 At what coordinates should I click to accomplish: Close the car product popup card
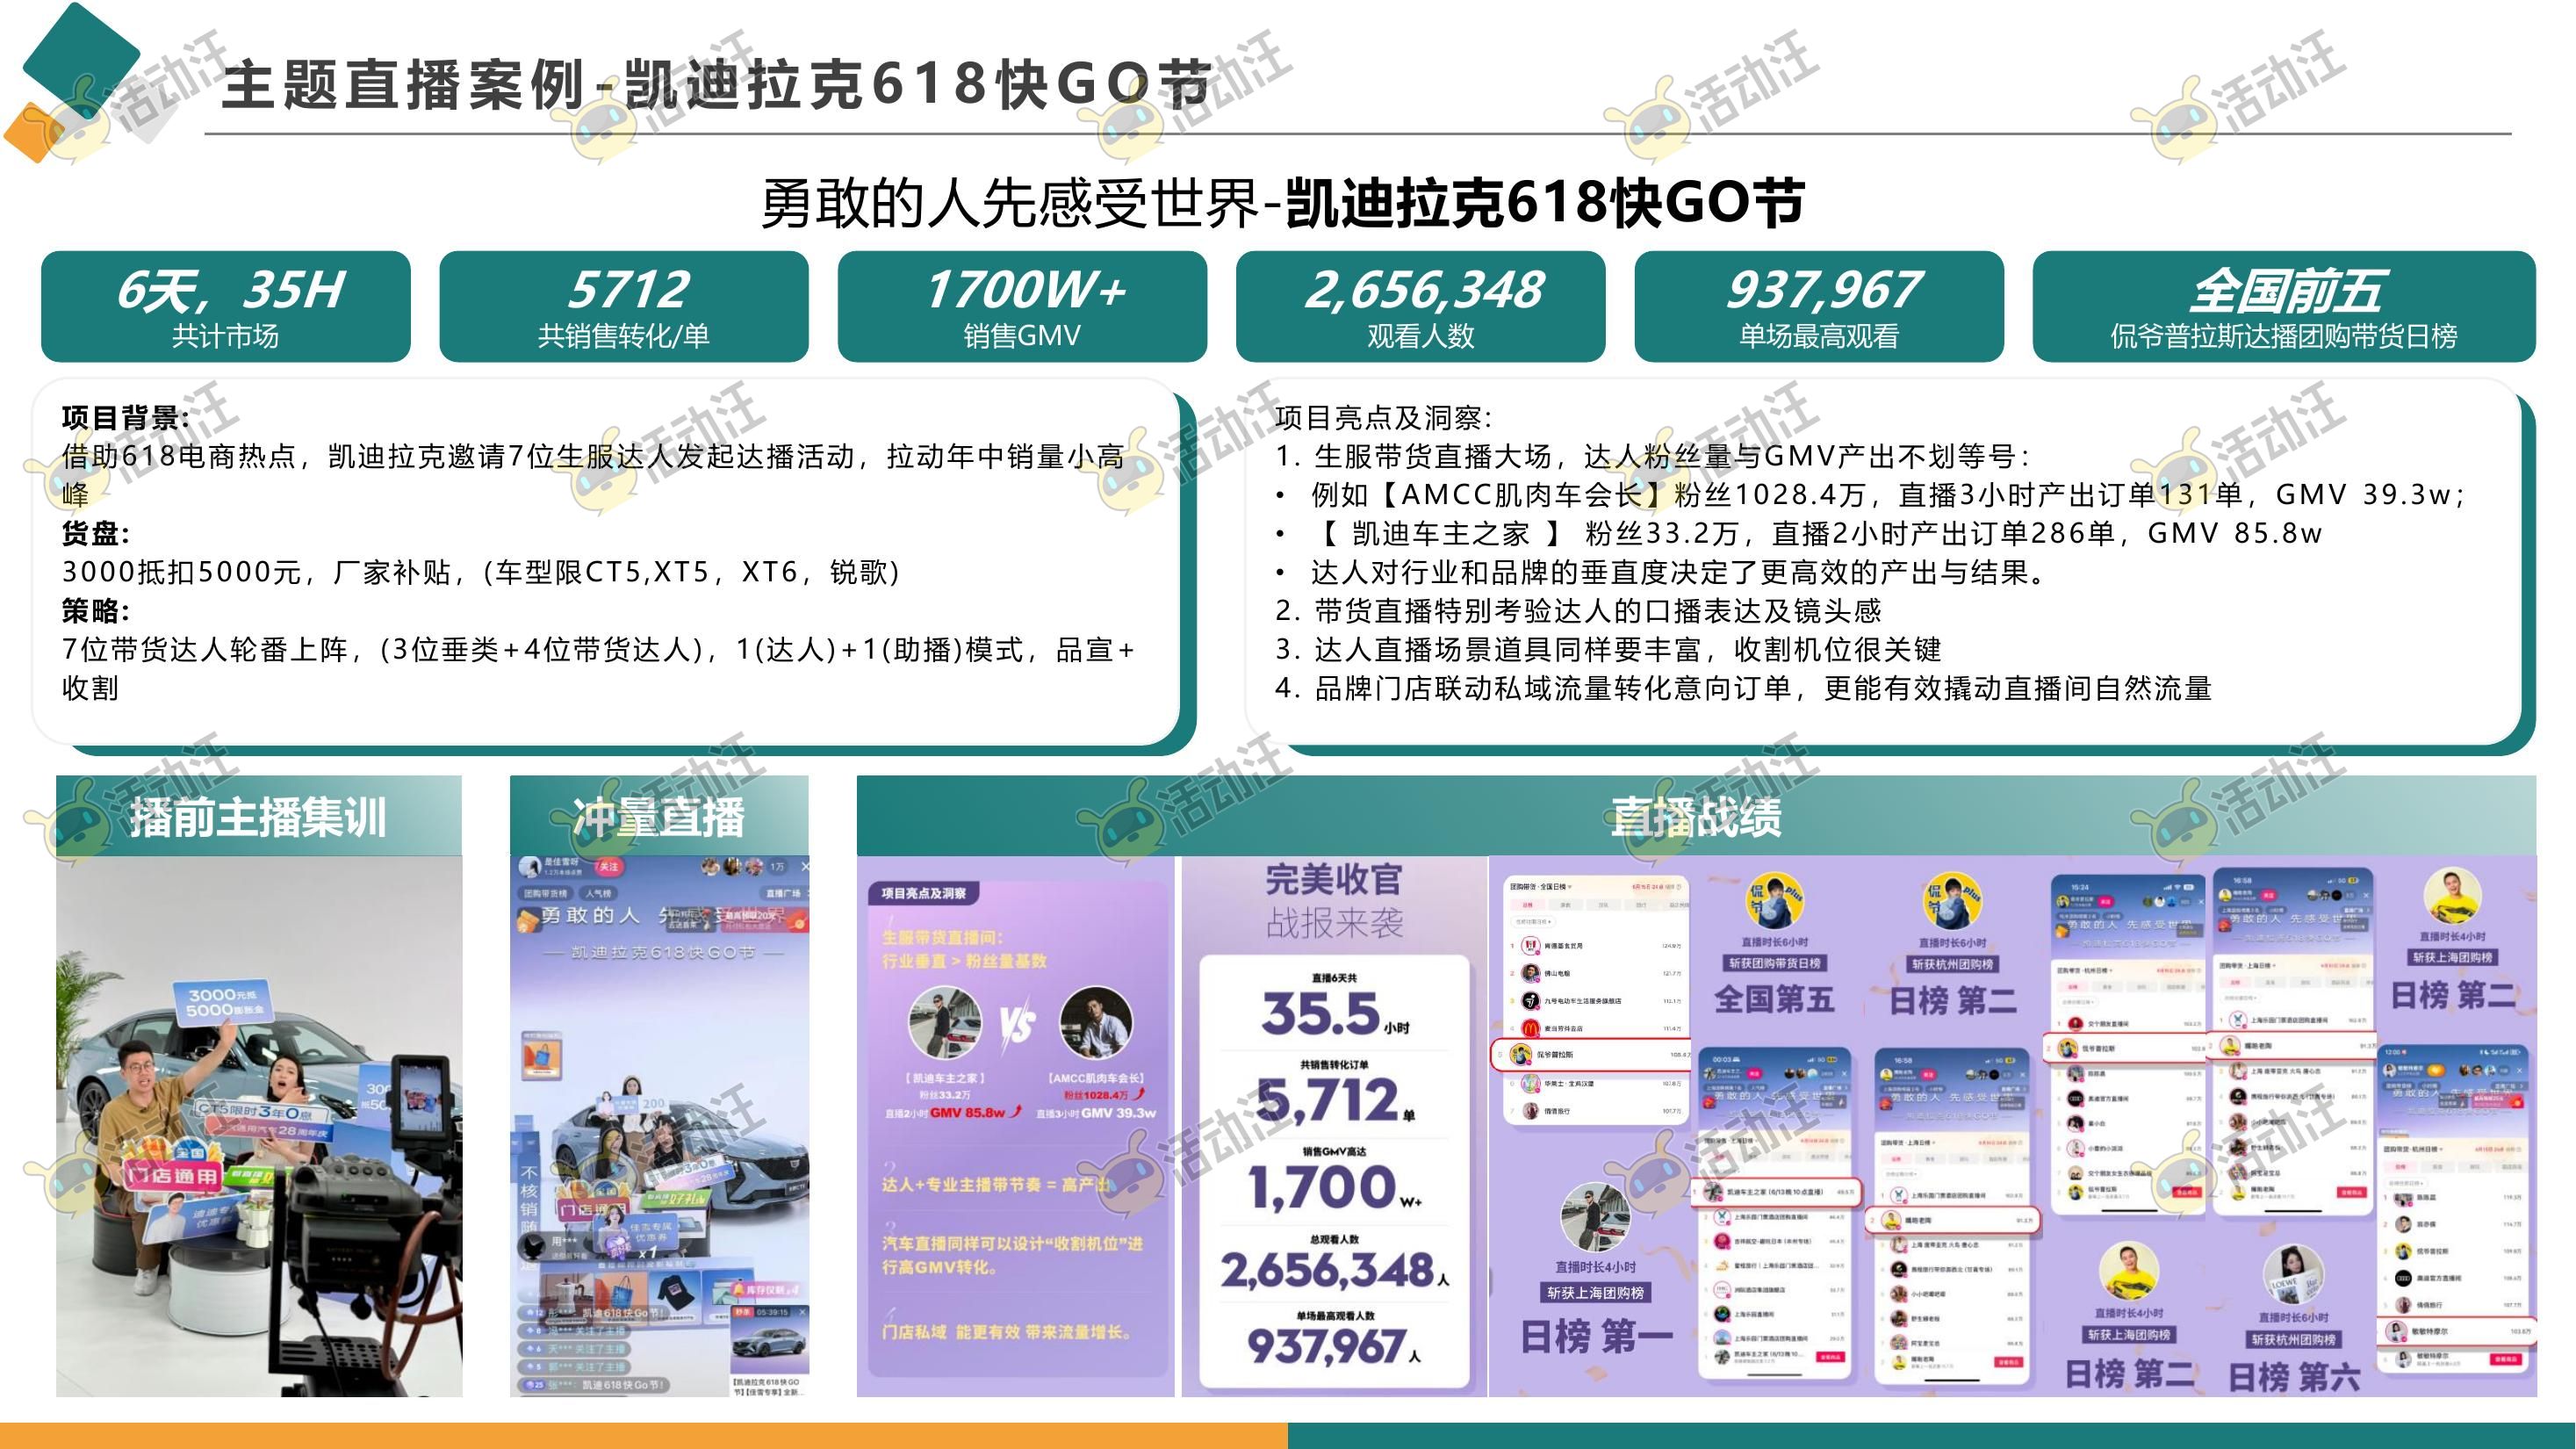[x=802, y=1312]
